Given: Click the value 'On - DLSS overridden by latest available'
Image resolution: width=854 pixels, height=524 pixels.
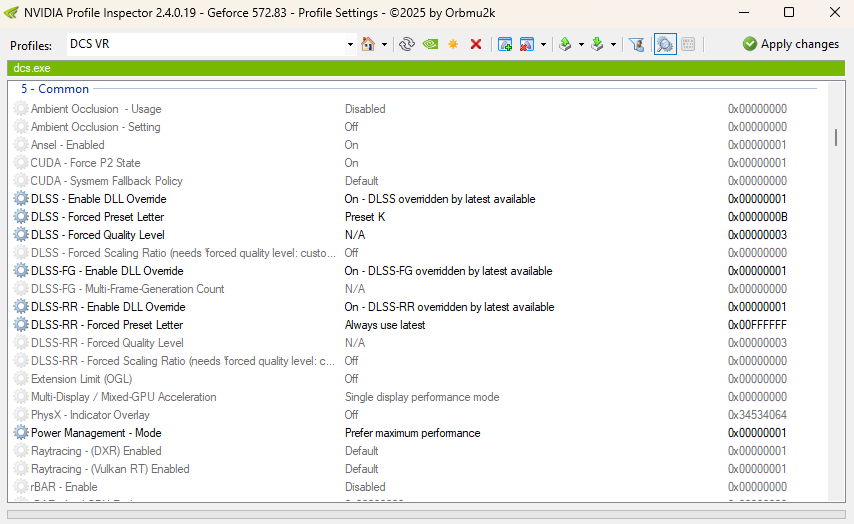Looking at the screenshot, I should [440, 199].
